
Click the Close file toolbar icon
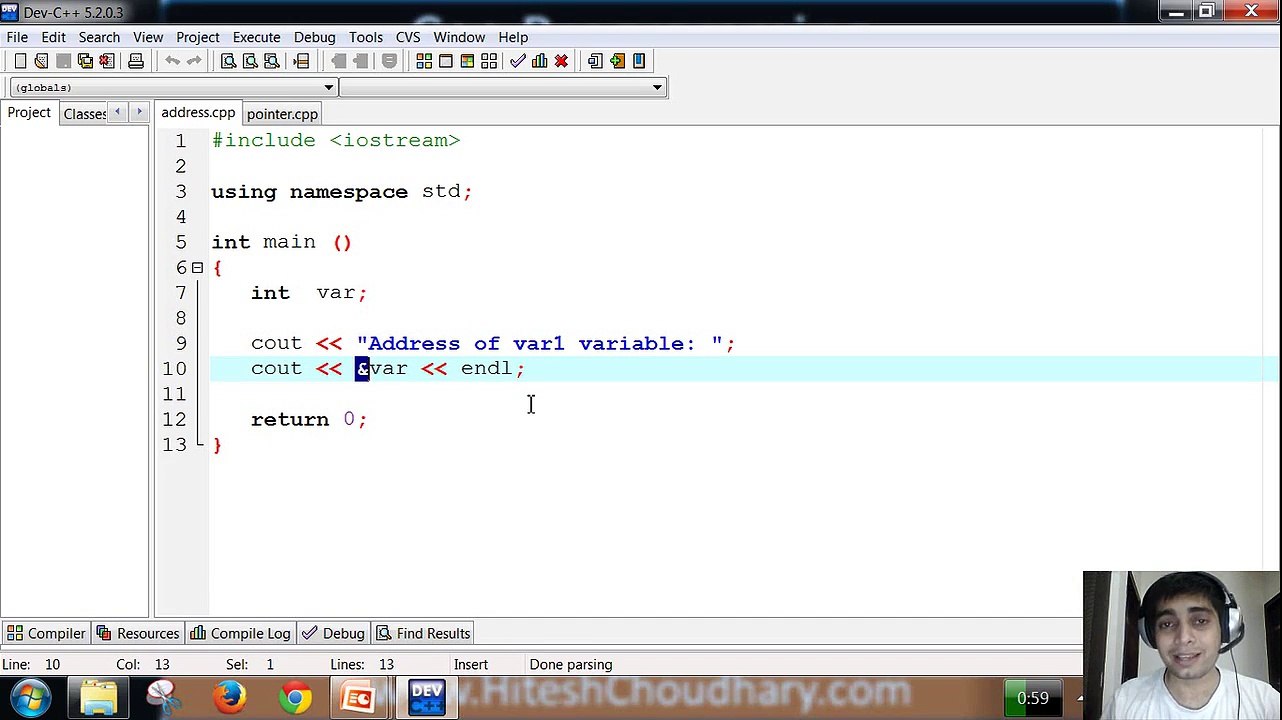[107, 61]
